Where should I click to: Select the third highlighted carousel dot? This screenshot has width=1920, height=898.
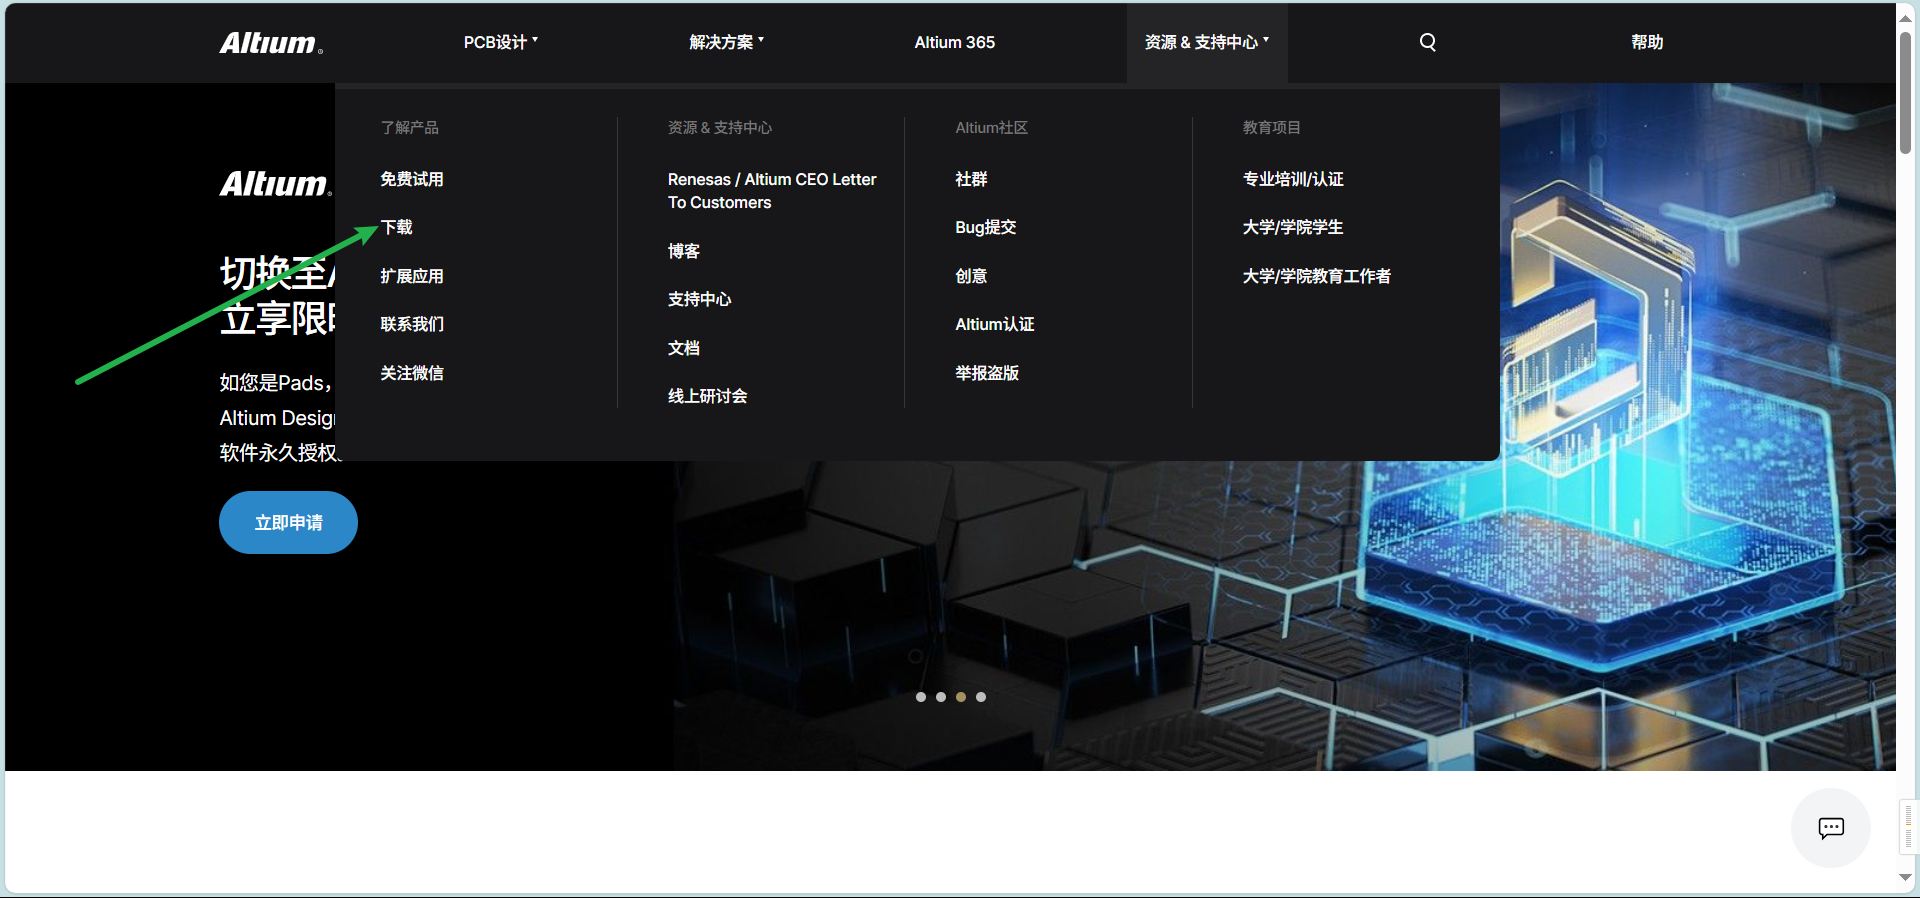pyautogui.click(x=961, y=697)
